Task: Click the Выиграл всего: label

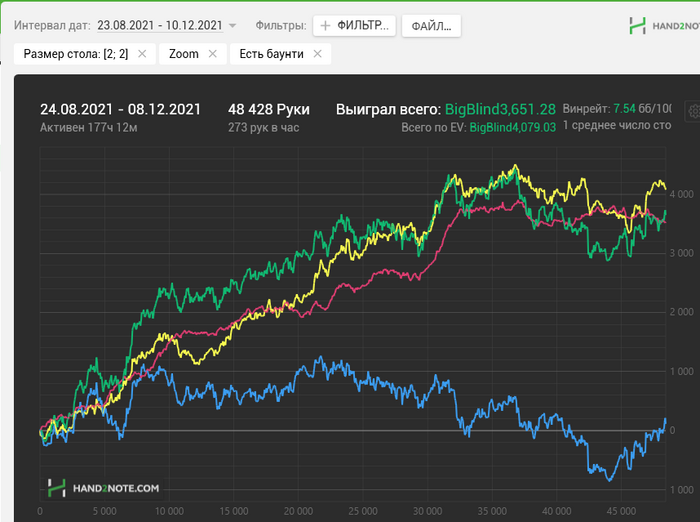Action: coord(388,109)
